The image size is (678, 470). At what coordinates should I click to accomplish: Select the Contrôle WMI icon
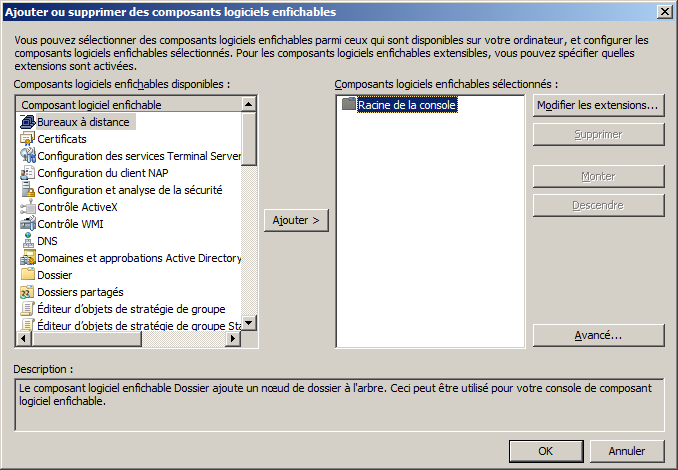(x=28, y=224)
